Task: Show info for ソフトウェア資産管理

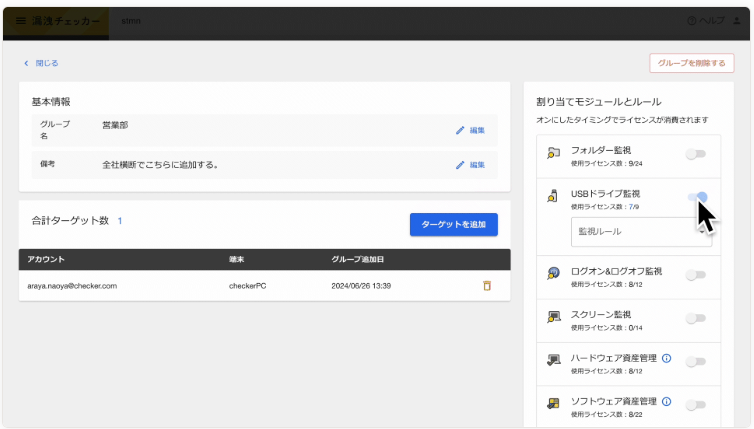Action: coord(666,402)
